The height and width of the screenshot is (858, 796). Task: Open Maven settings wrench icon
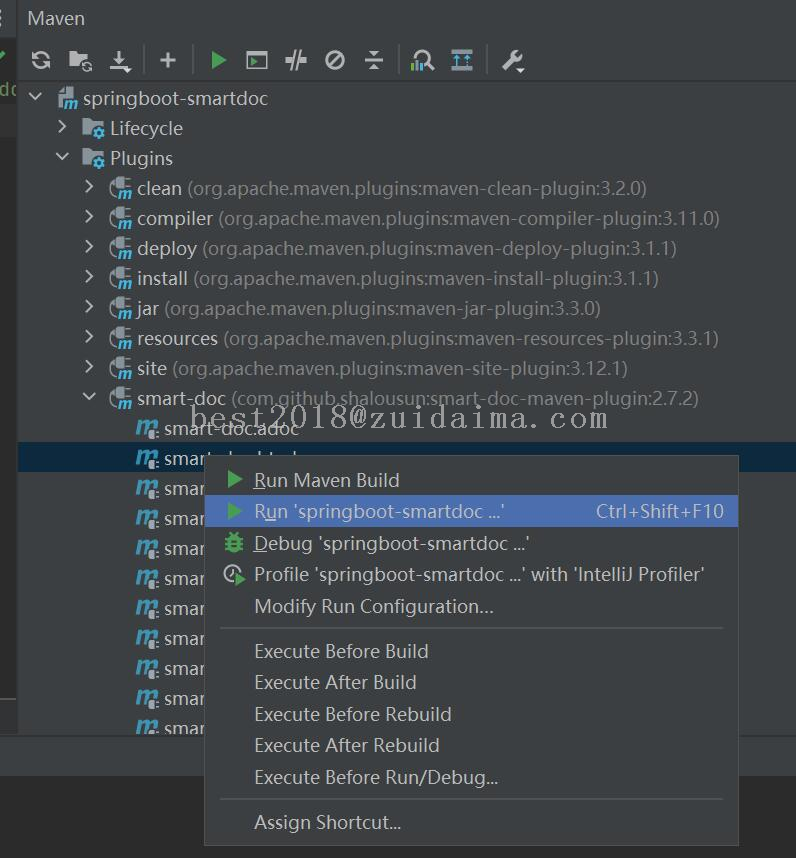pyautogui.click(x=513, y=61)
